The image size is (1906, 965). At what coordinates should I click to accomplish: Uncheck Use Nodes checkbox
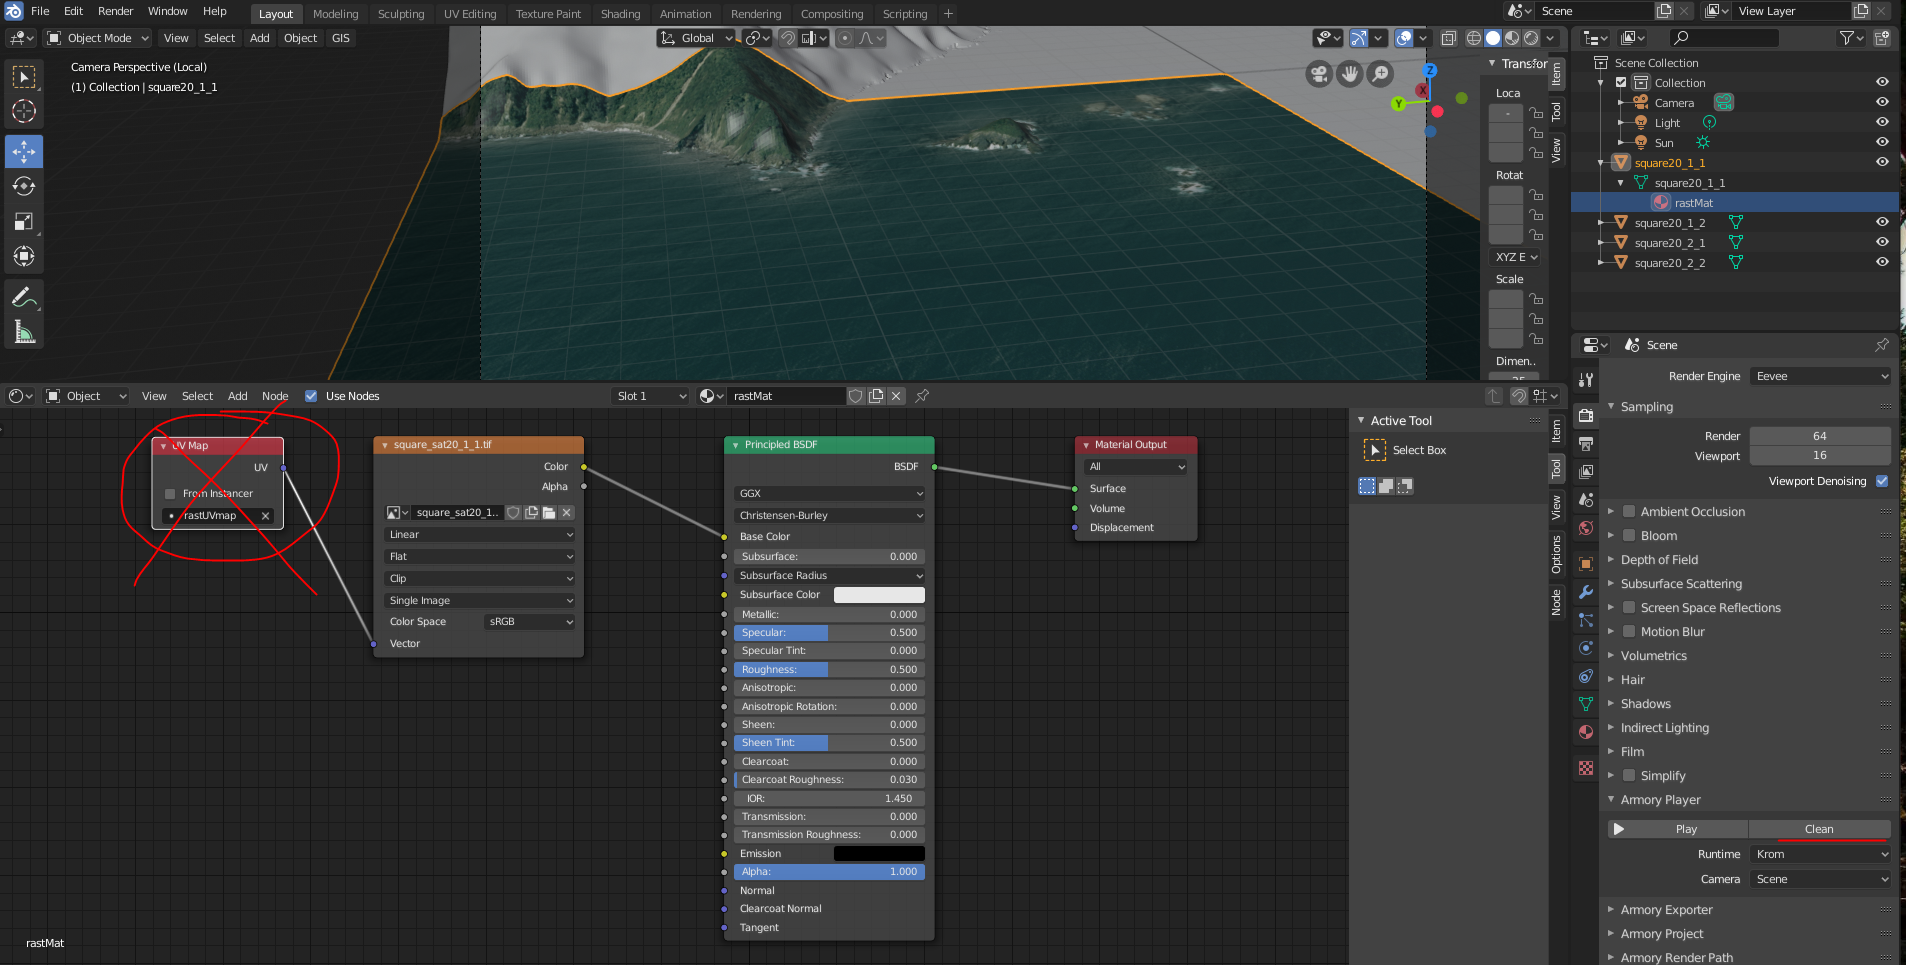click(x=311, y=396)
